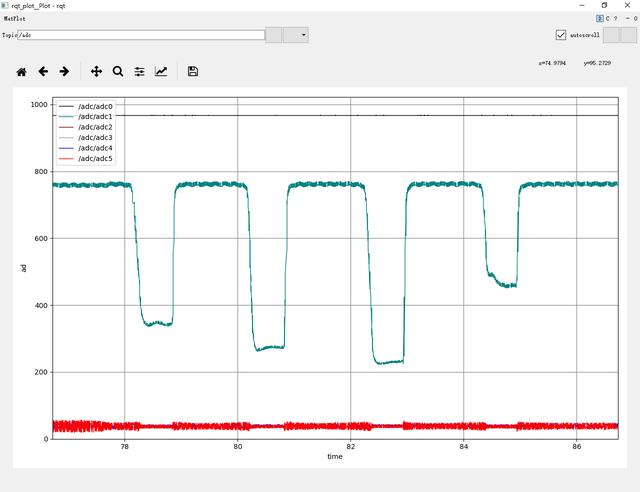Screen dimensions: 640x492
Task: Click the y=95.2729 cursor coordinate readout
Action: 597,63
